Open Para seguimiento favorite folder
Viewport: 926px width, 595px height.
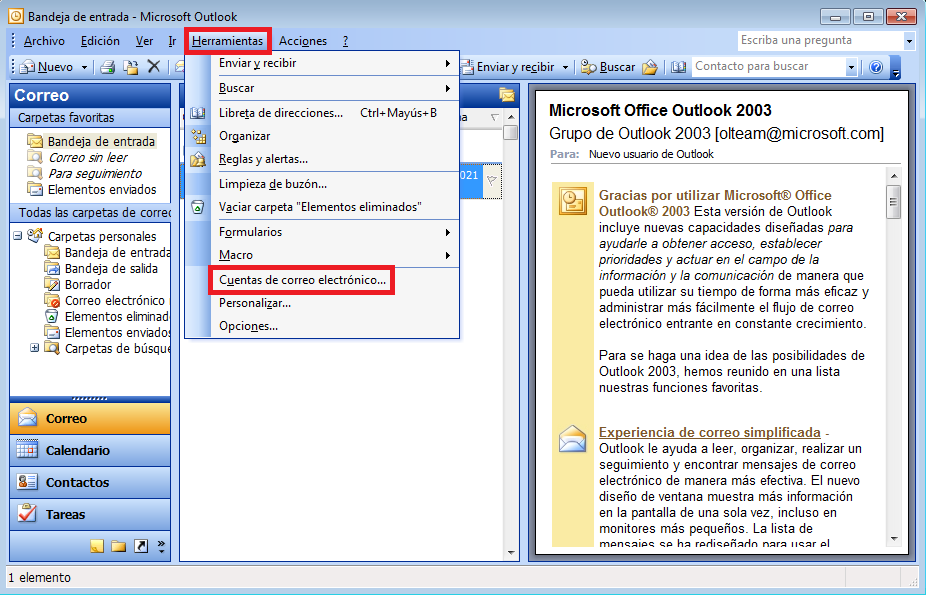[84, 174]
